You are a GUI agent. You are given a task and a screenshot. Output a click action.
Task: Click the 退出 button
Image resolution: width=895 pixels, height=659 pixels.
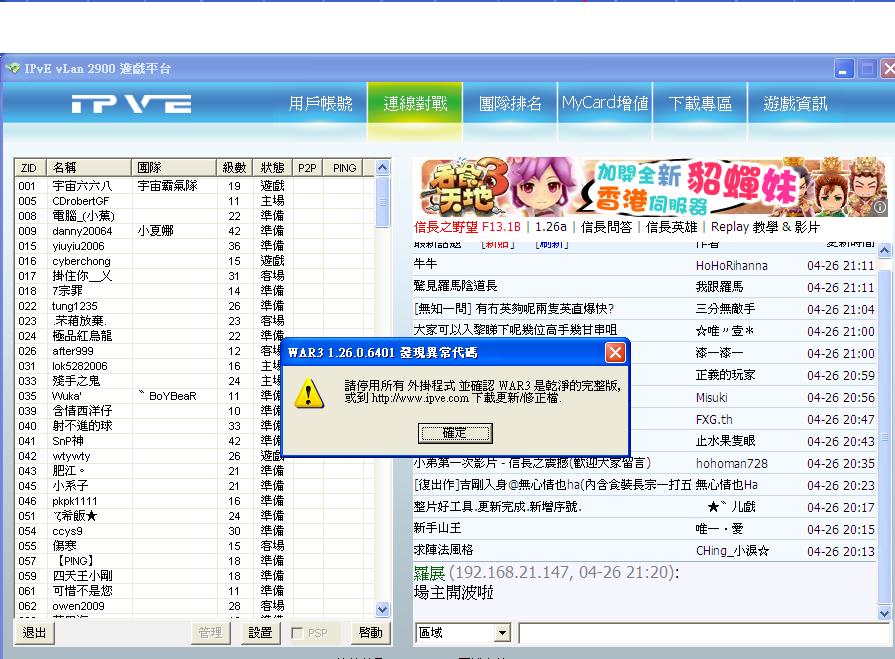pyautogui.click(x=34, y=633)
